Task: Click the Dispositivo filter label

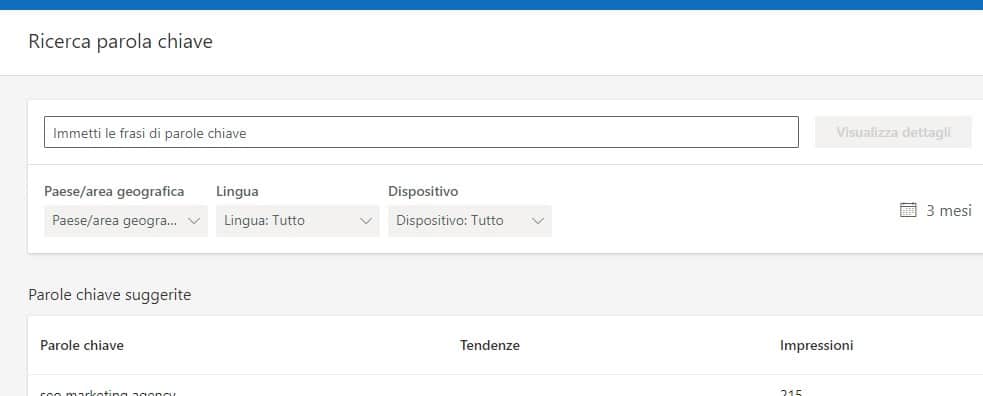Action: [423, 191]
